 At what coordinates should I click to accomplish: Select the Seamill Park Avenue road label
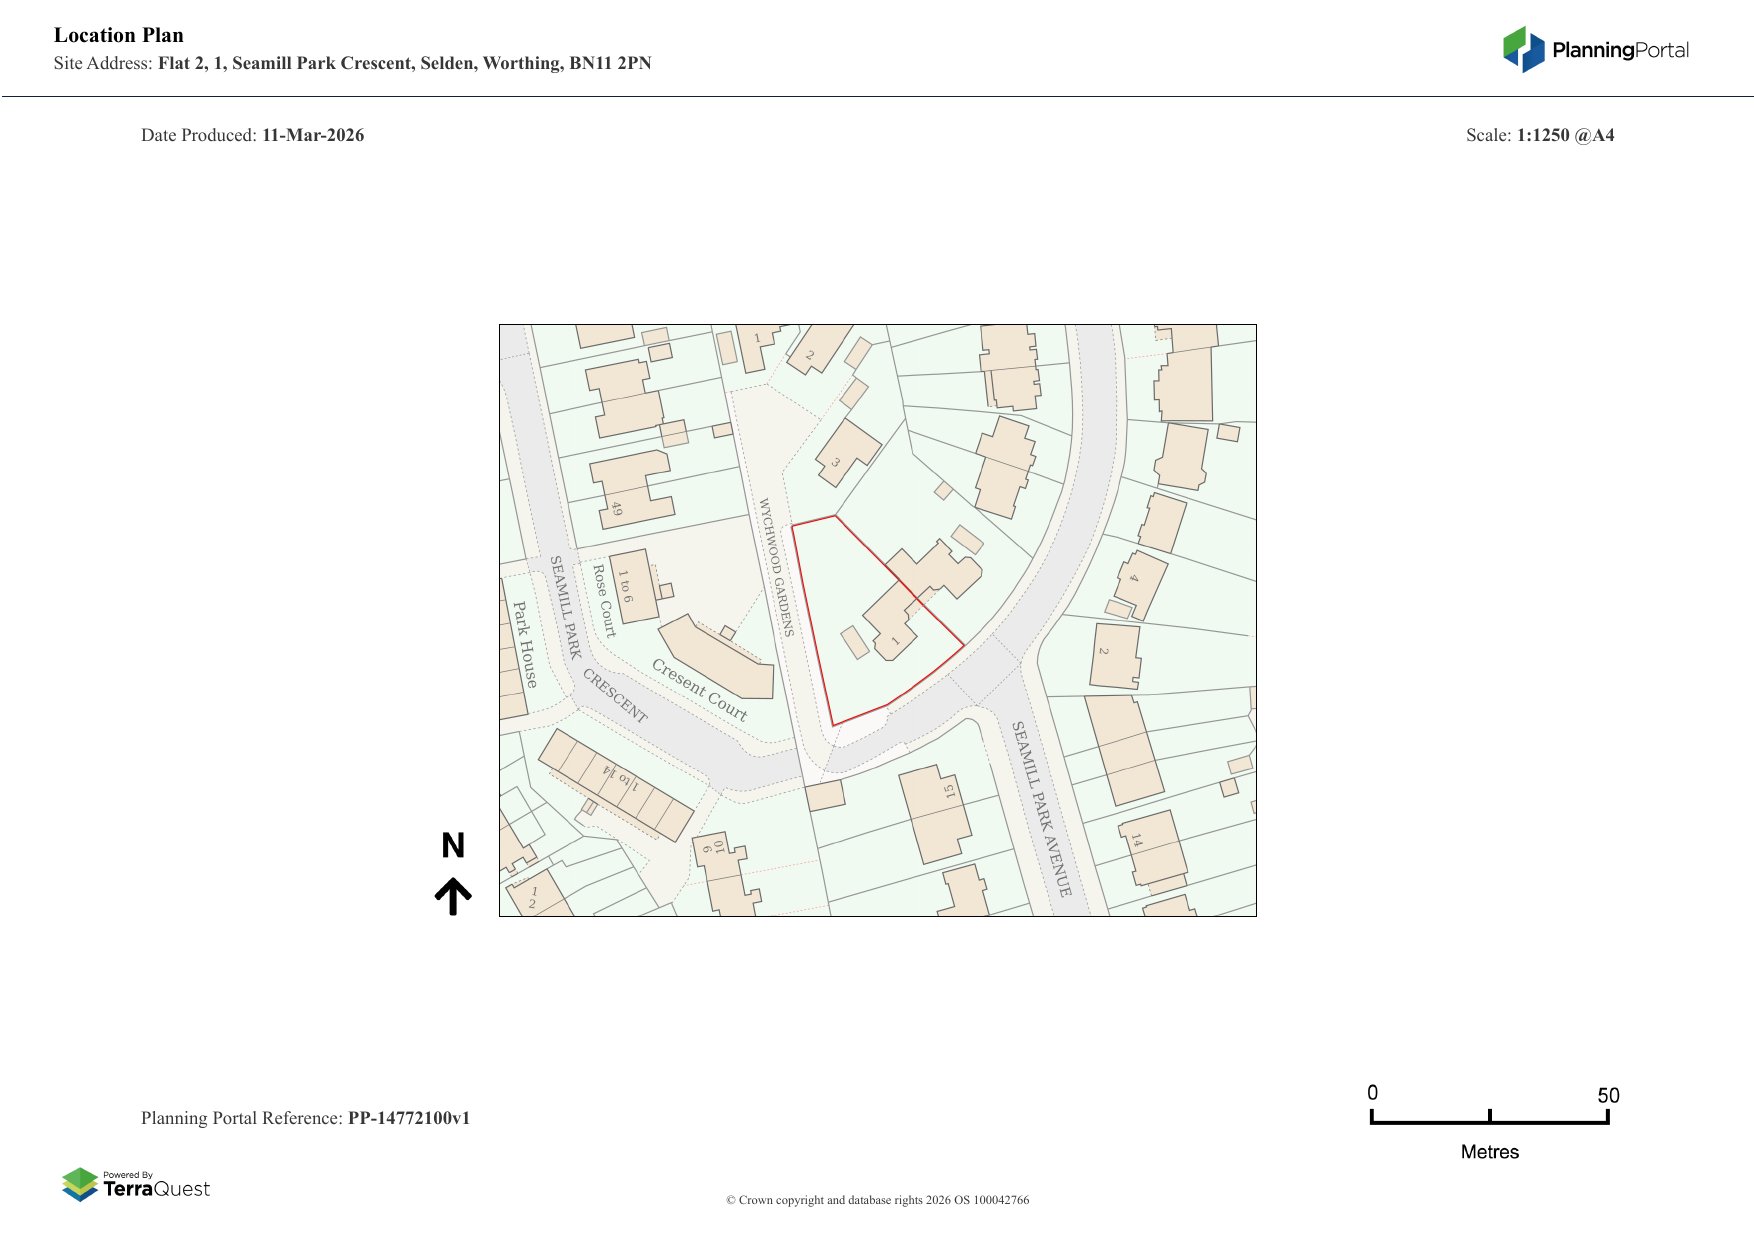click(1041, 808)
